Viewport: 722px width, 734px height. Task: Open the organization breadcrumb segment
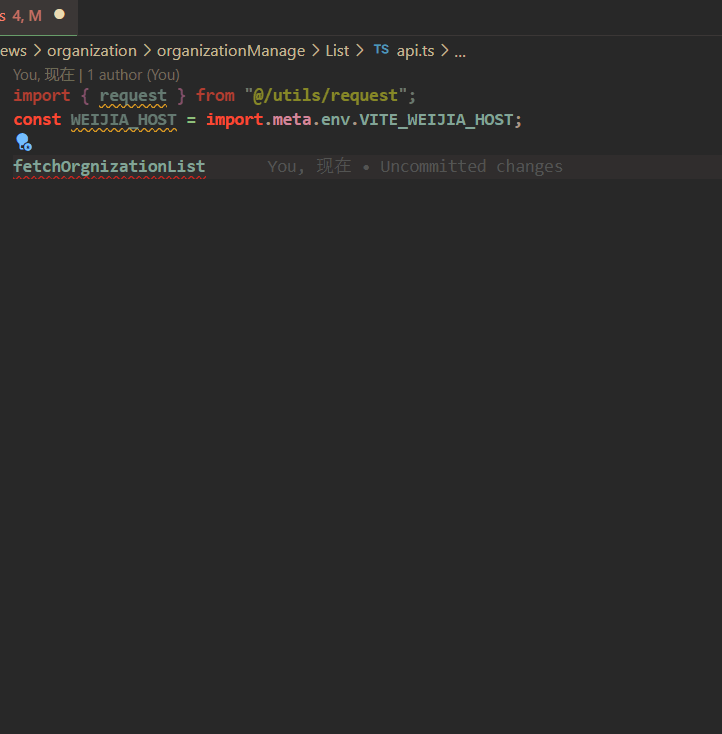(92, 51)
